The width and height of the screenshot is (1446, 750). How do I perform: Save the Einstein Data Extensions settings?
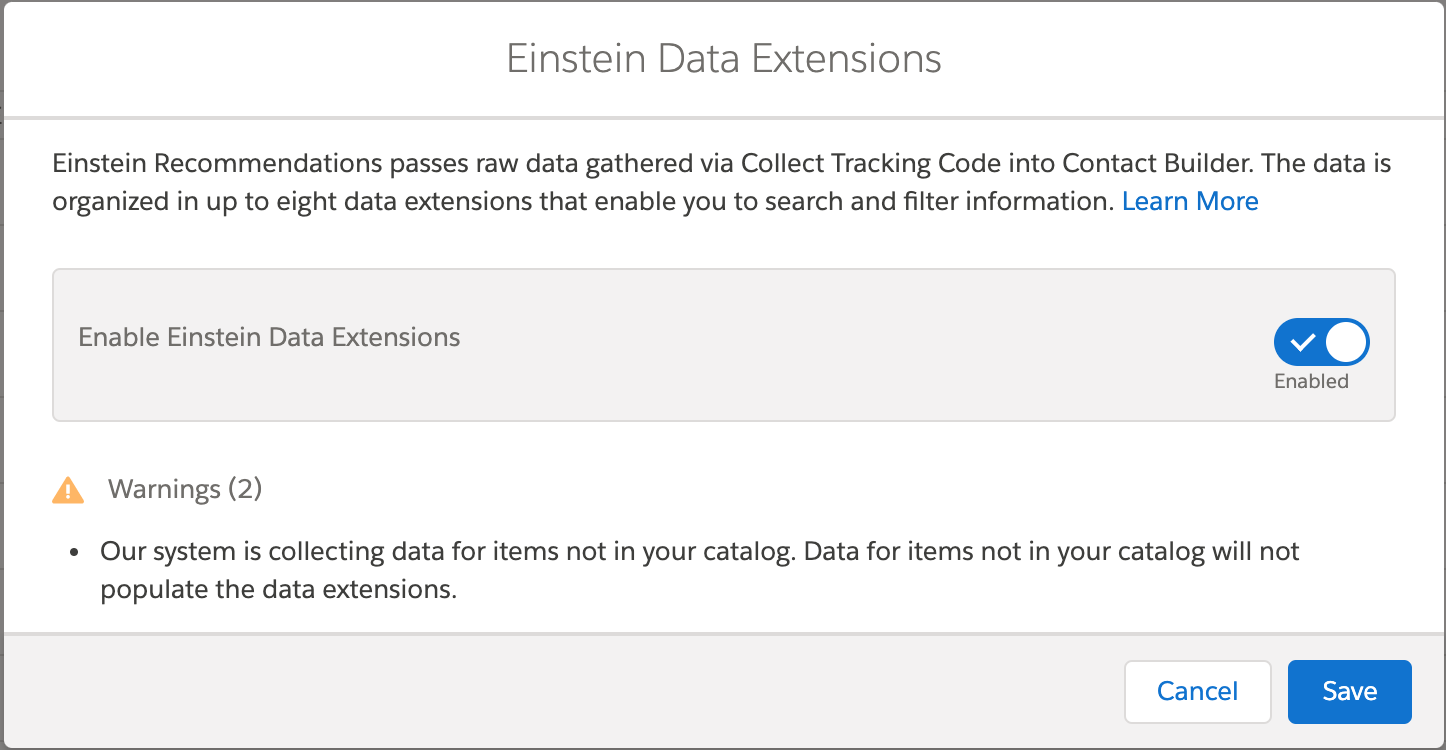click(1349, 691)
